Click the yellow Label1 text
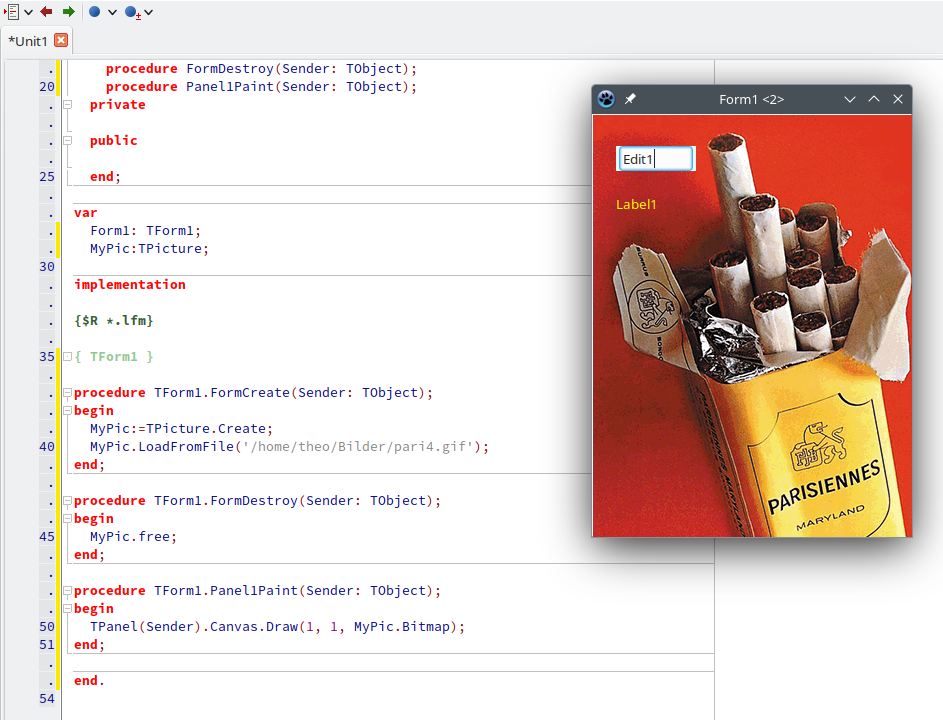This screenshot has width=943, height=720. coord(636,205)
